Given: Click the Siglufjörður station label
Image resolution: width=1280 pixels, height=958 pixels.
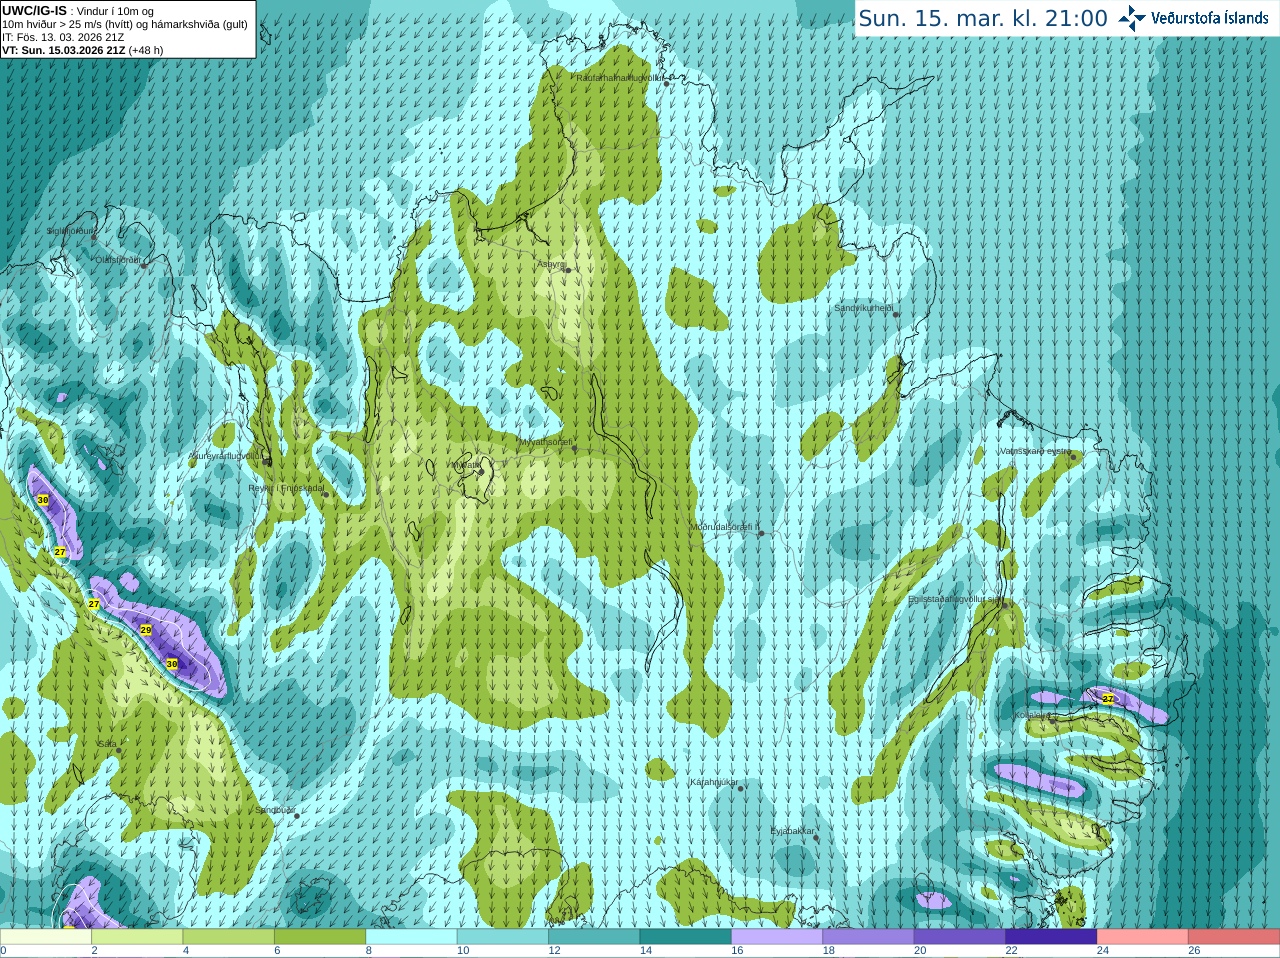Looking at the screenshot, I should [x=70, y=231].
